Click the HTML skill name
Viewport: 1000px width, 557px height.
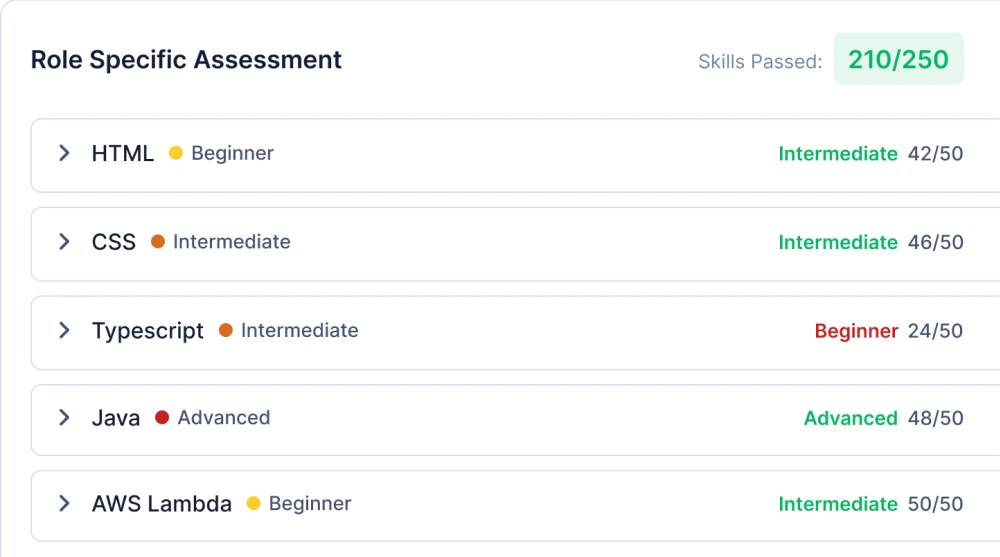[123, 153]
